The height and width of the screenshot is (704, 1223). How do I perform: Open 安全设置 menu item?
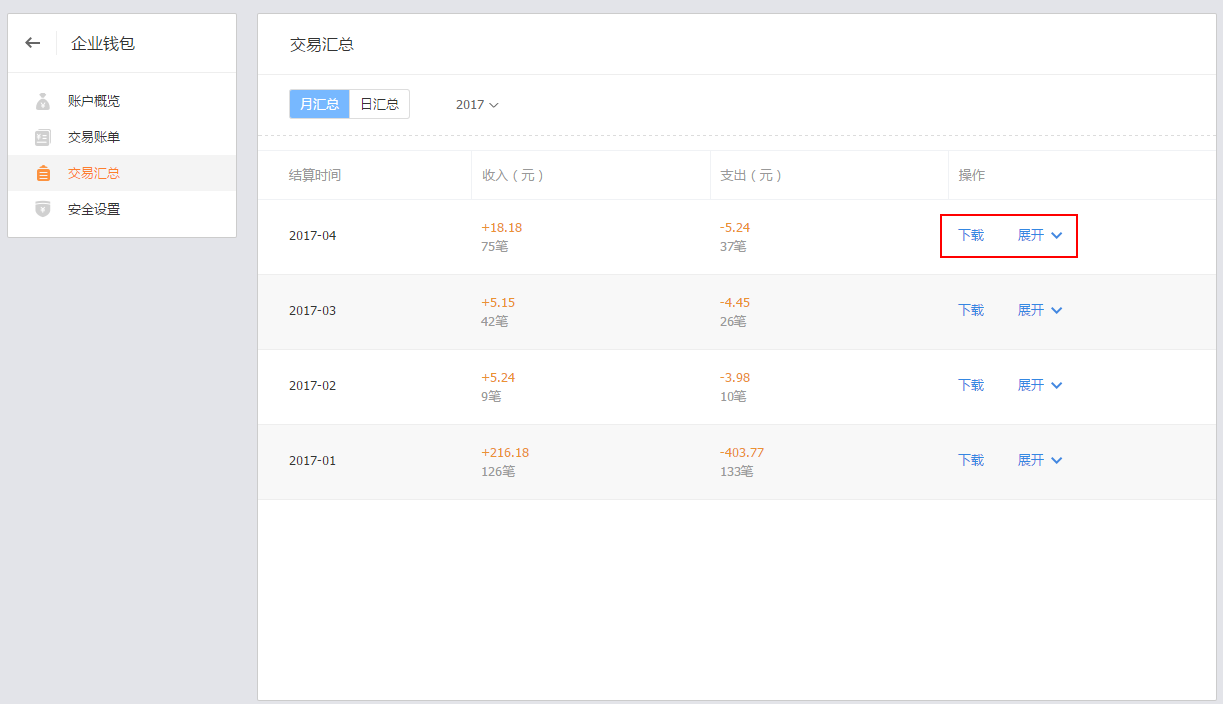tap(94, 209)
